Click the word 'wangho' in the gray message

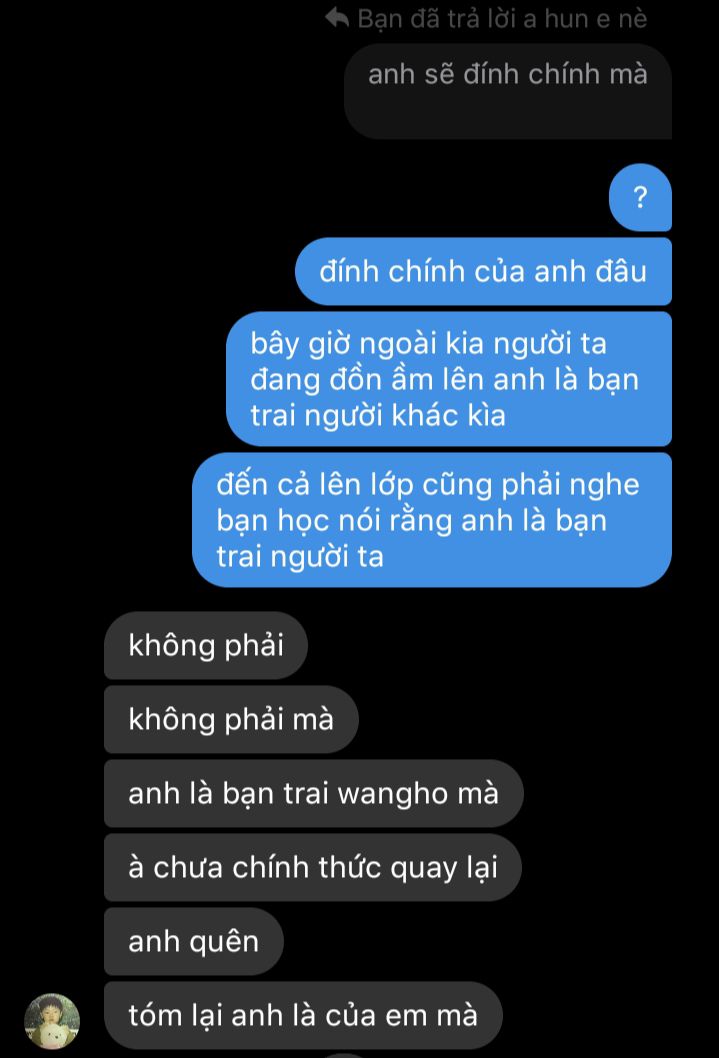point(393,795)
